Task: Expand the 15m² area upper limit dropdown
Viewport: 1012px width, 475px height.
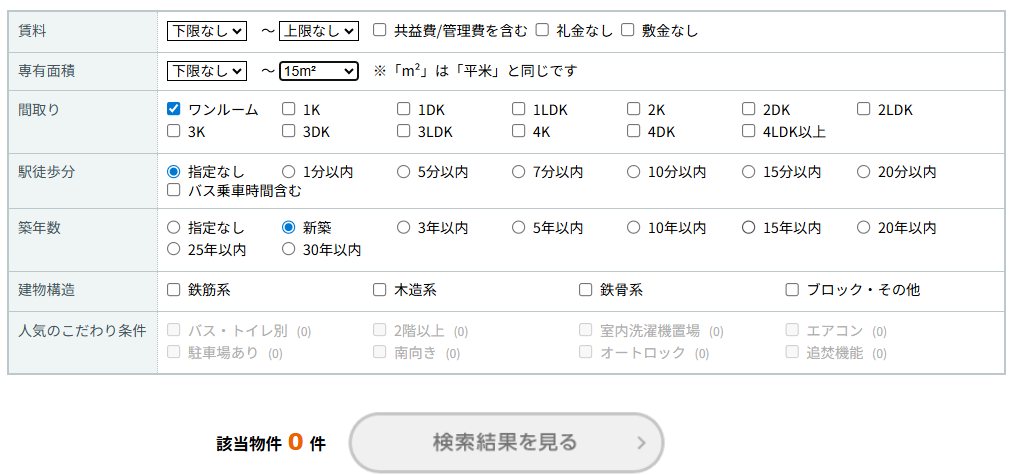Action: click(318, 71)
